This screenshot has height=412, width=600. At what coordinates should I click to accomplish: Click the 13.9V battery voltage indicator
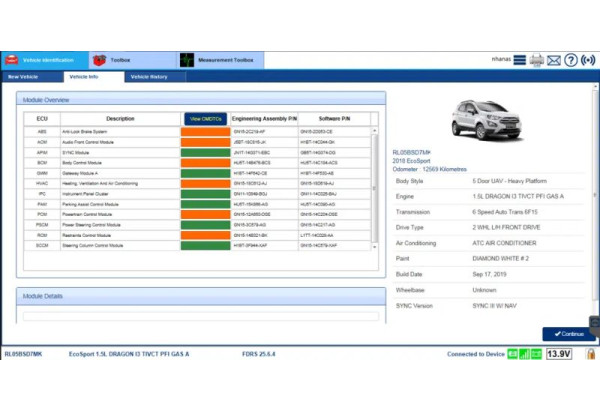(x=558, y=354)
